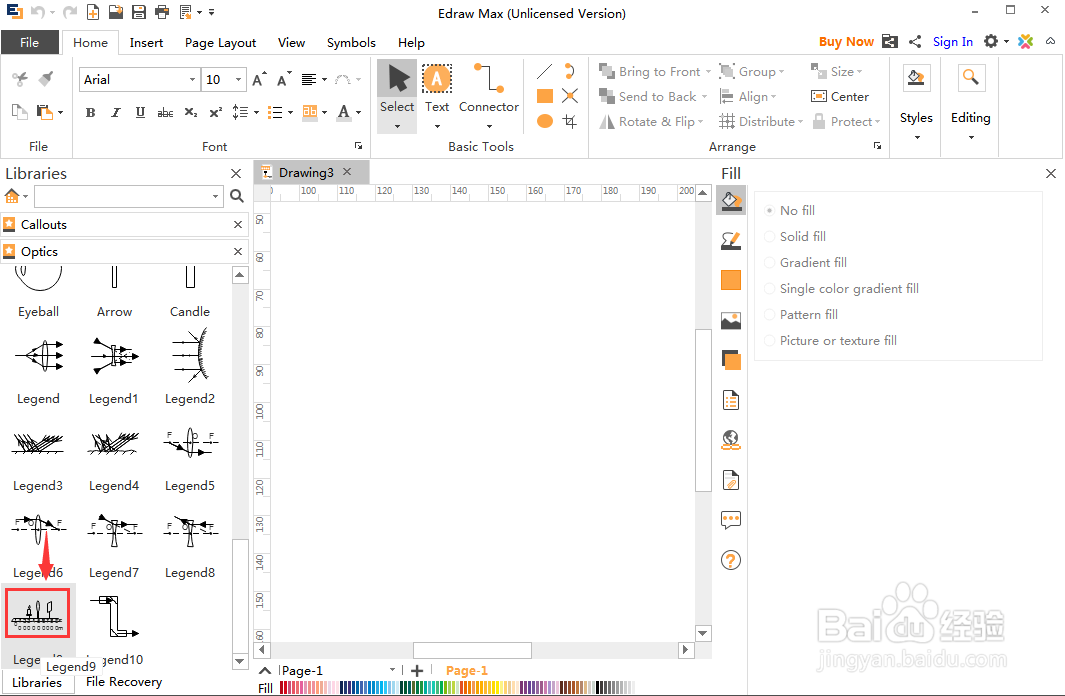Search the libraries with magnifier icon
Viewport: 1065px width, 696px height.
pyautogui.click(x=236, y=196)
